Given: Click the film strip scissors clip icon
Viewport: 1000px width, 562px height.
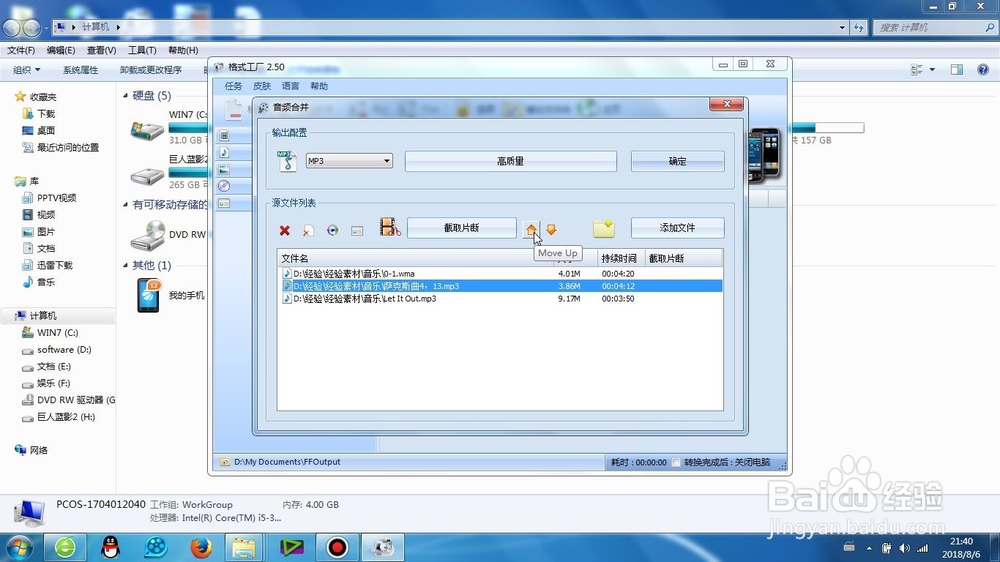Looking at the screenshot, I should 390,227.
